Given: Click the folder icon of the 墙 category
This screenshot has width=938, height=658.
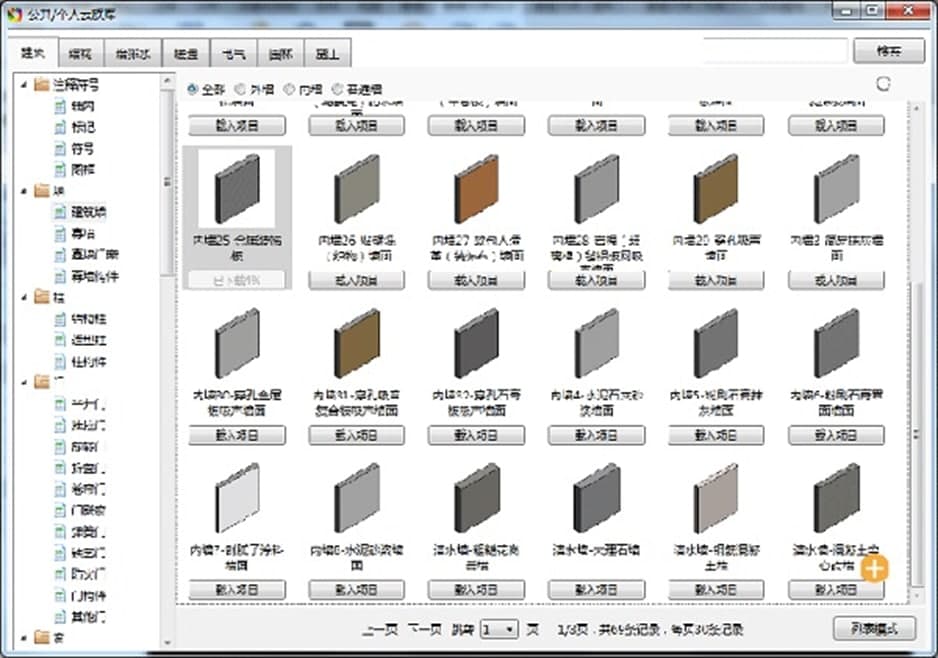Looking at the screenshot, I should click(41, 190).
